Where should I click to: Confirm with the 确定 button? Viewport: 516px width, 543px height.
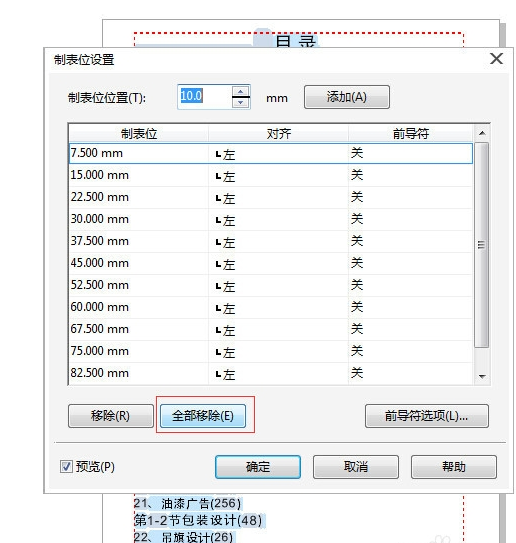coord(258,467)
